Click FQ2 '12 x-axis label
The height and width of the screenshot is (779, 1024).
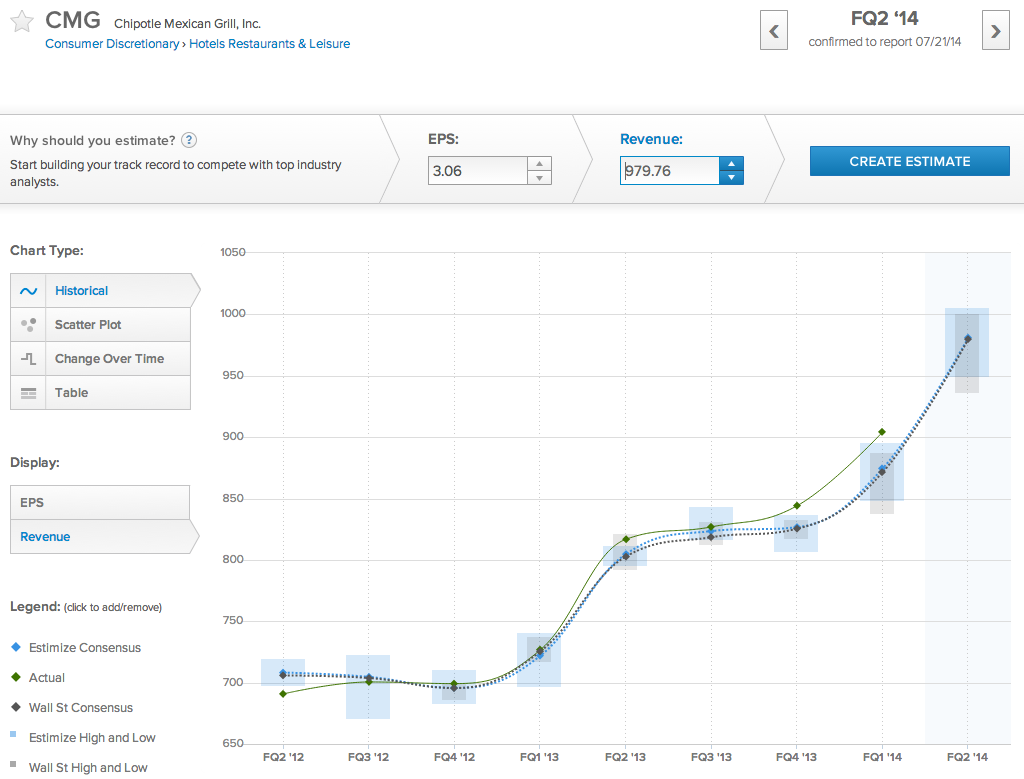pyautogui.click(x=283, y=757)
